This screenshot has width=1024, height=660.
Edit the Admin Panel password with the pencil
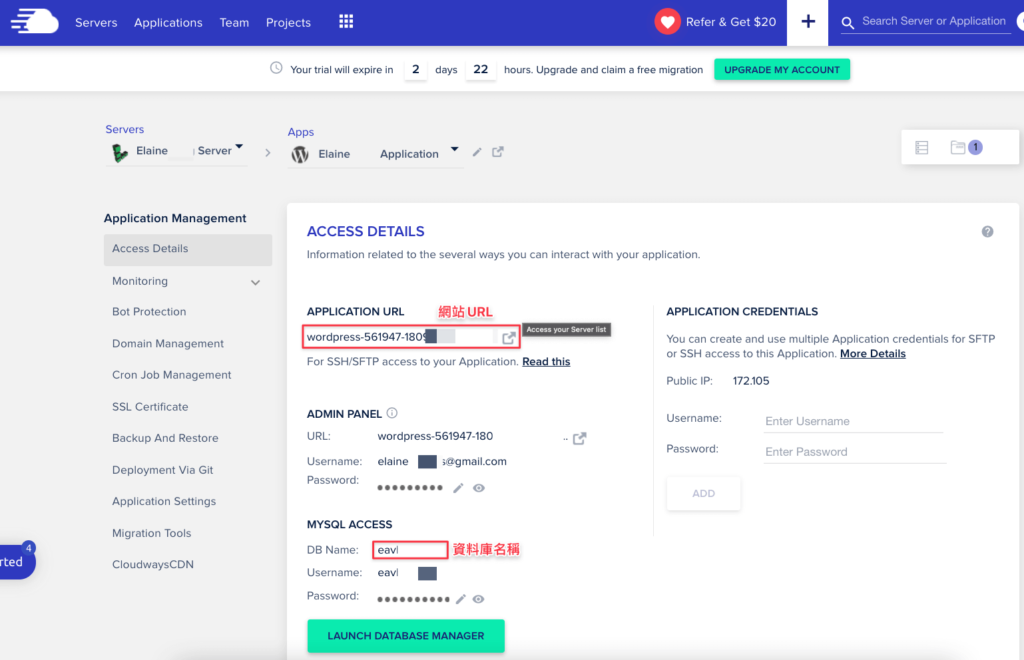(458, 488)
